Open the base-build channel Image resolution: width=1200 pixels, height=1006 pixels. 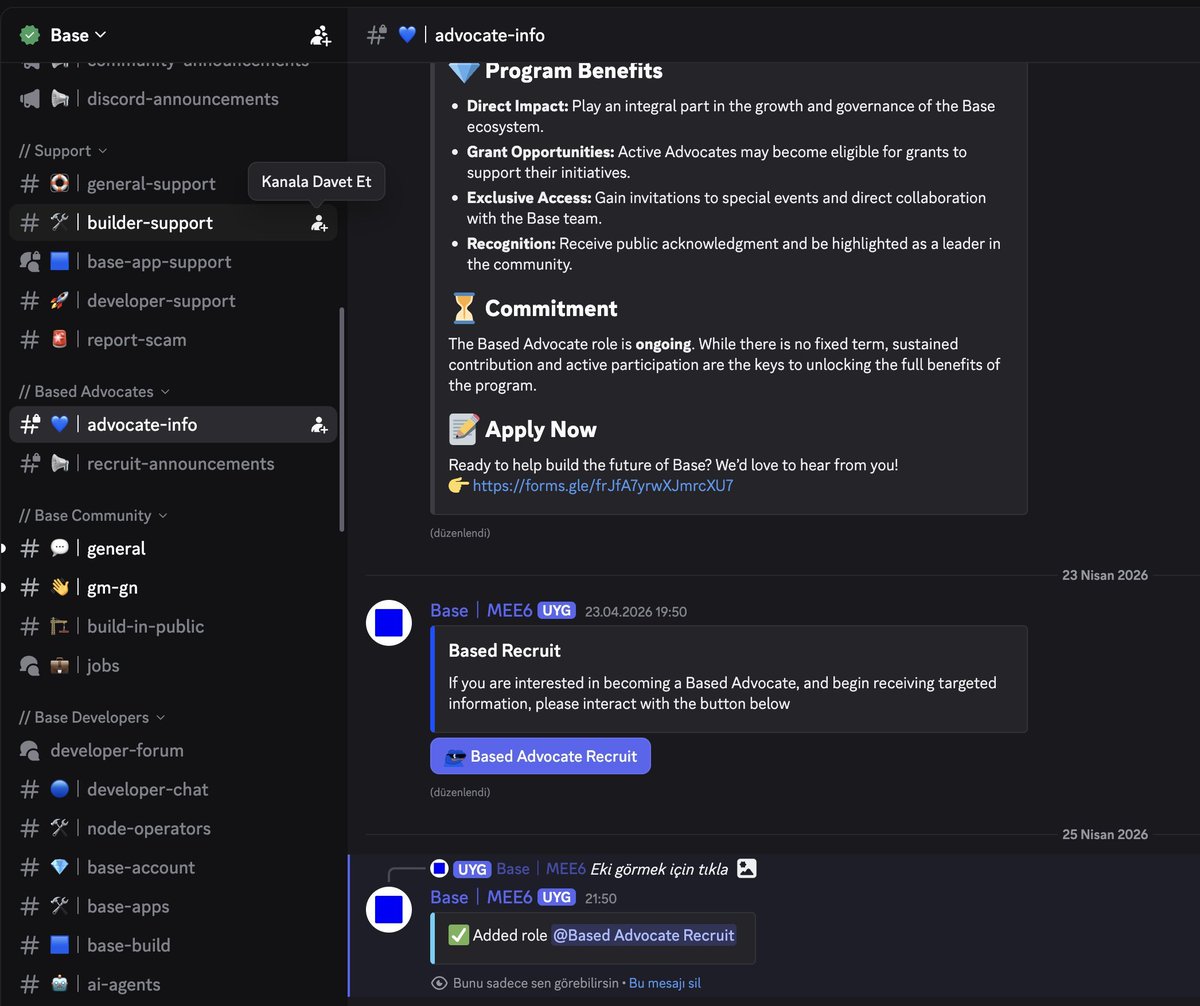coord(173,946)
